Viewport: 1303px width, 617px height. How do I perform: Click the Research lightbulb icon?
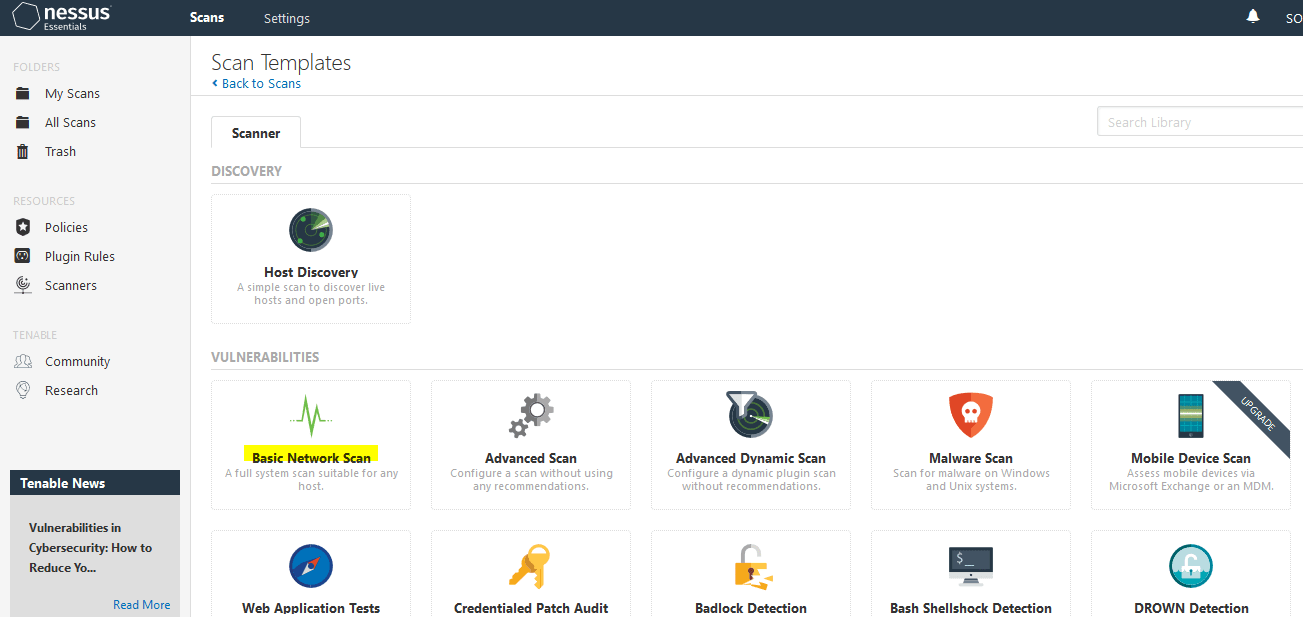coord(23,390)
